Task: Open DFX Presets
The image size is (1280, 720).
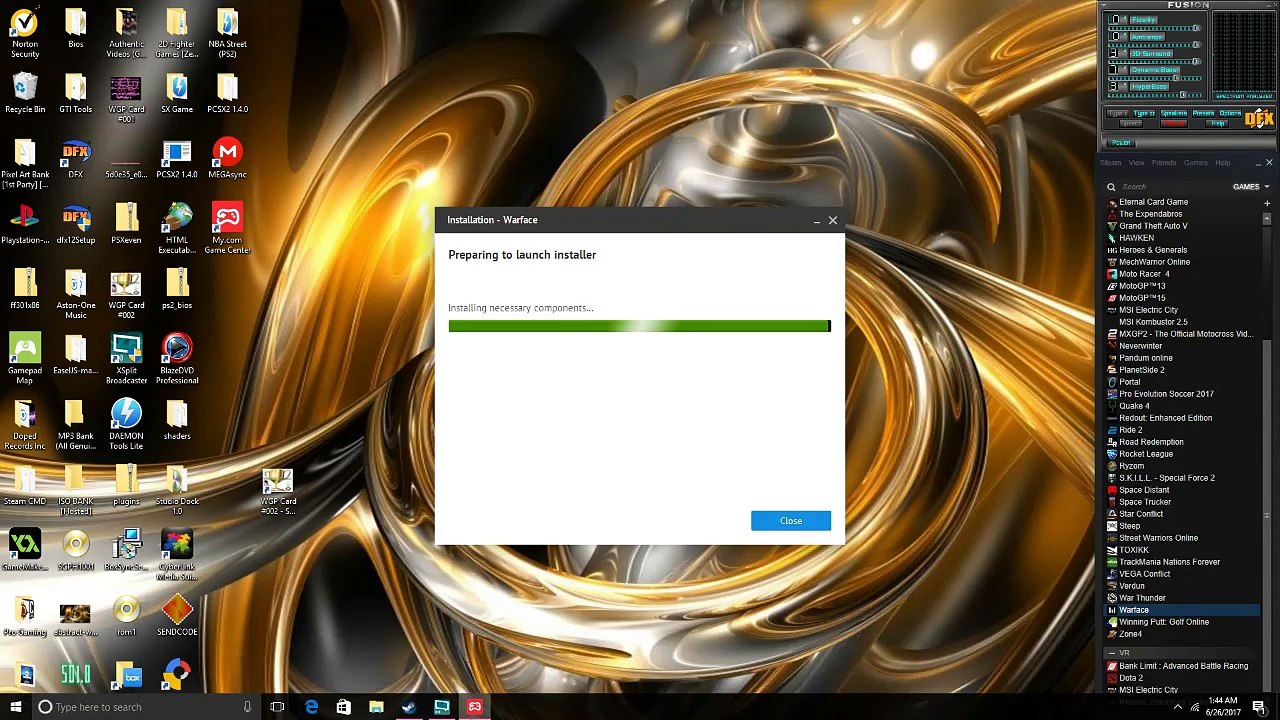Action: coord(1203,114)
